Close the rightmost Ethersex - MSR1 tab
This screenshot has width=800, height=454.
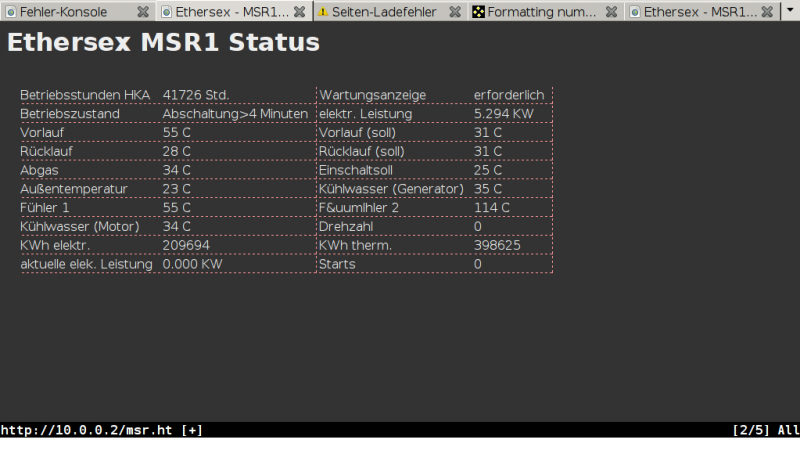(767, 12)
